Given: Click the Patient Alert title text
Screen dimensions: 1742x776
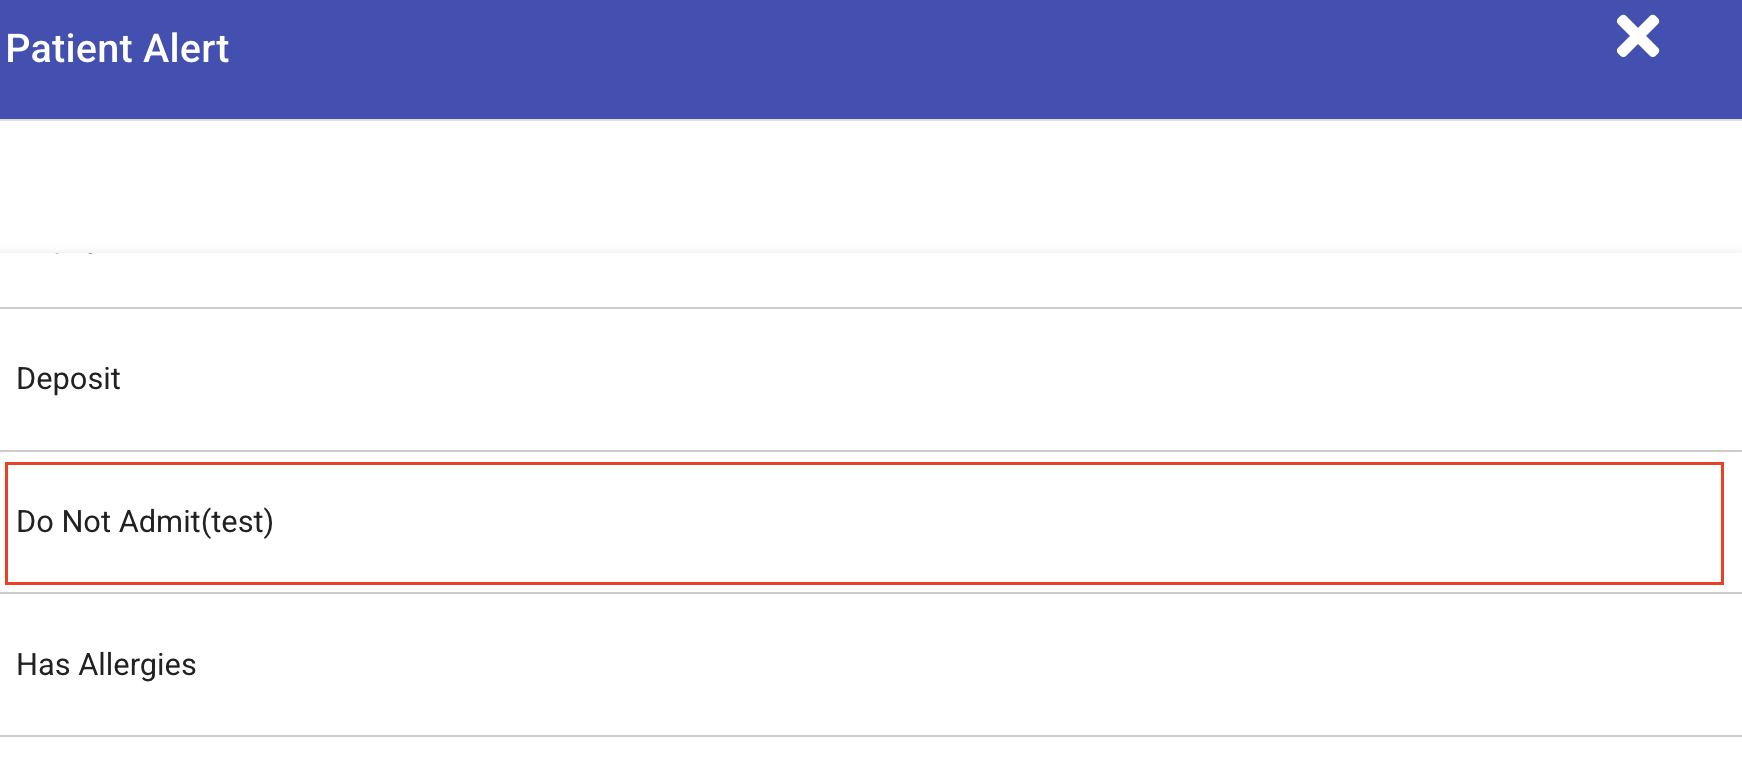Looking at the screenshot, I should pyautogui.click(x=118, y=49).
